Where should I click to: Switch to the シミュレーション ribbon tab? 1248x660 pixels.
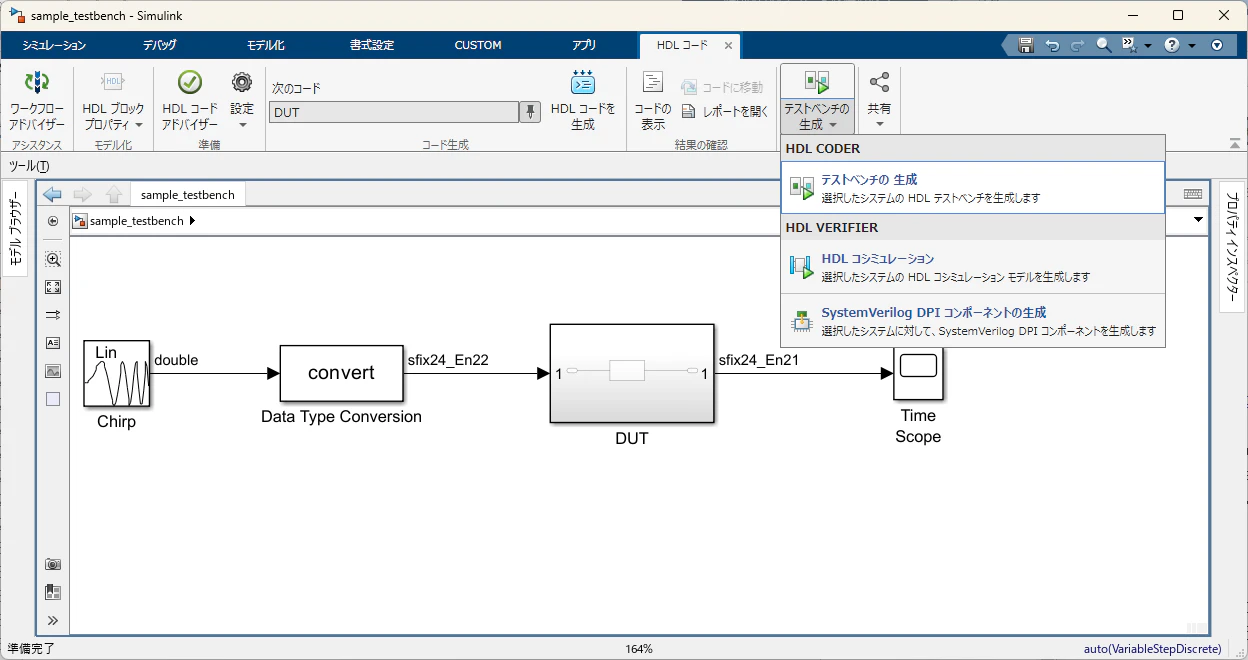pos(54,45)
